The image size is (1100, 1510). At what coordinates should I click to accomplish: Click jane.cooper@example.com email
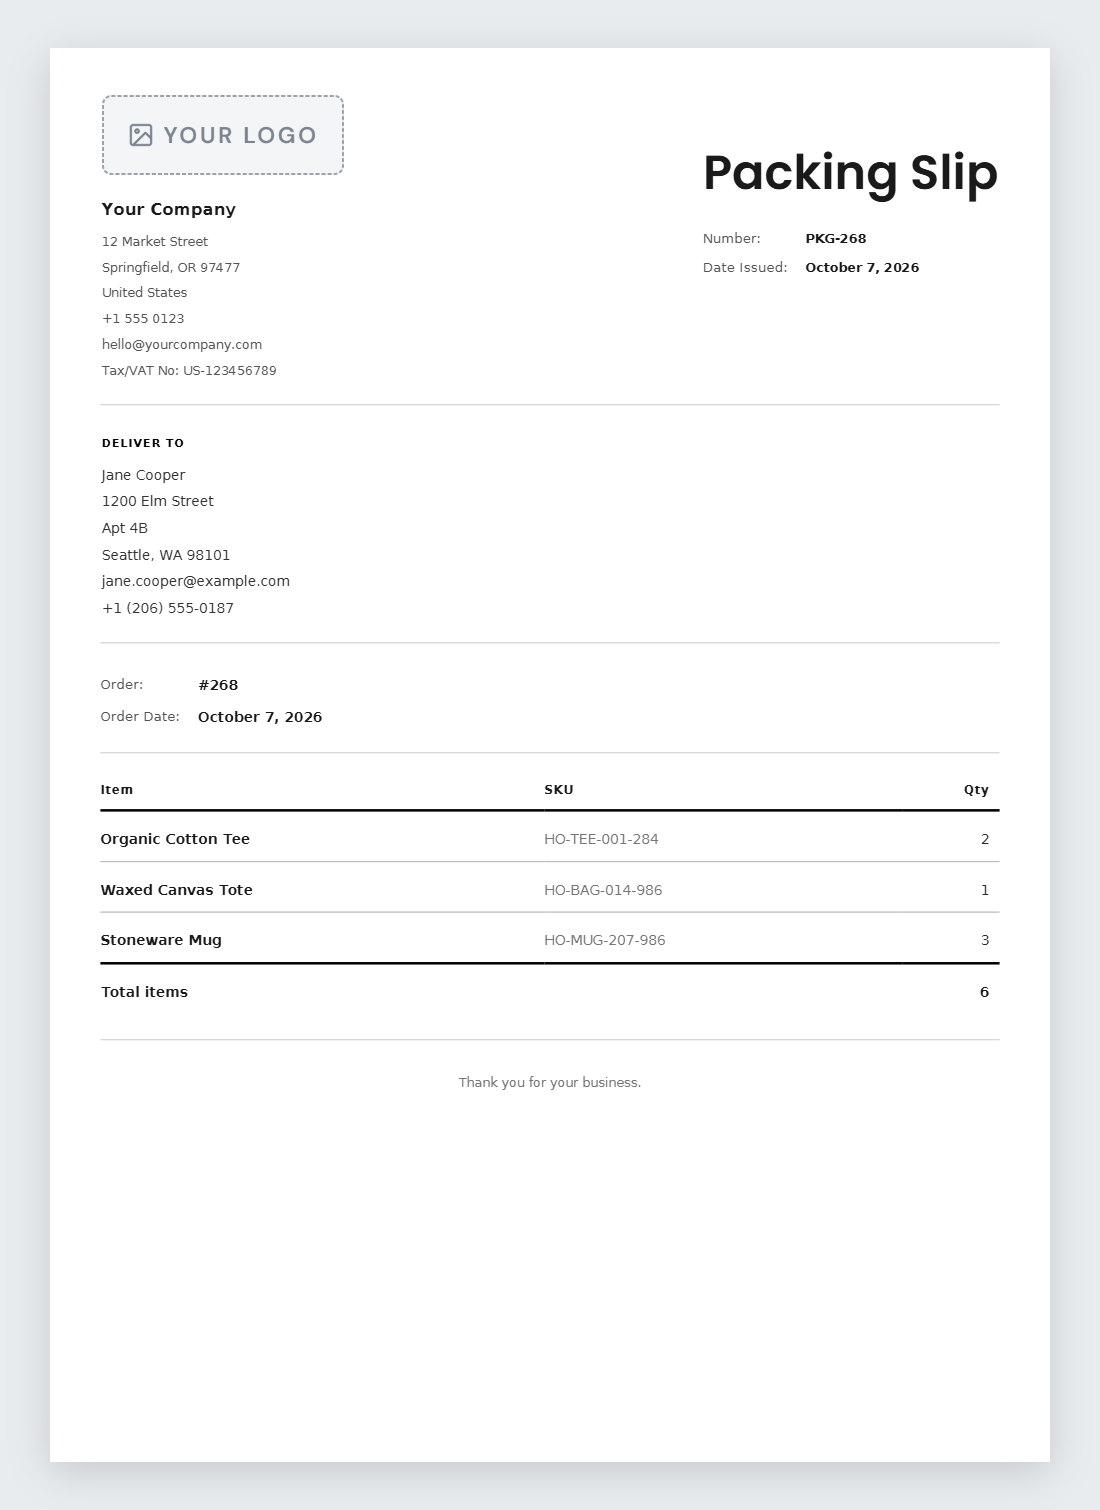(196, 581)
